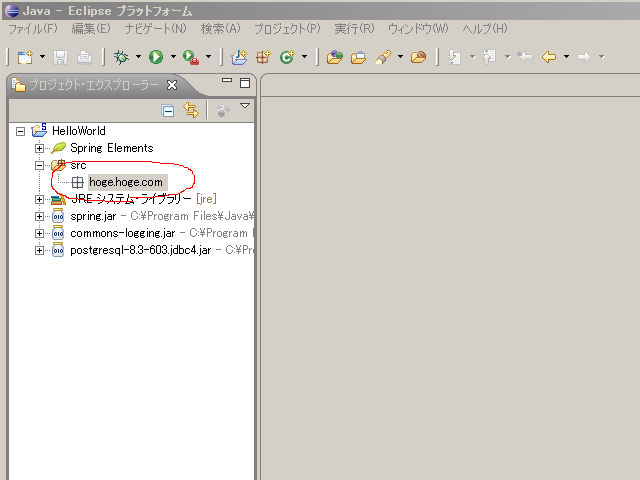
Task: Expand the spring.jar library node
Action: [x=40, y=216]
